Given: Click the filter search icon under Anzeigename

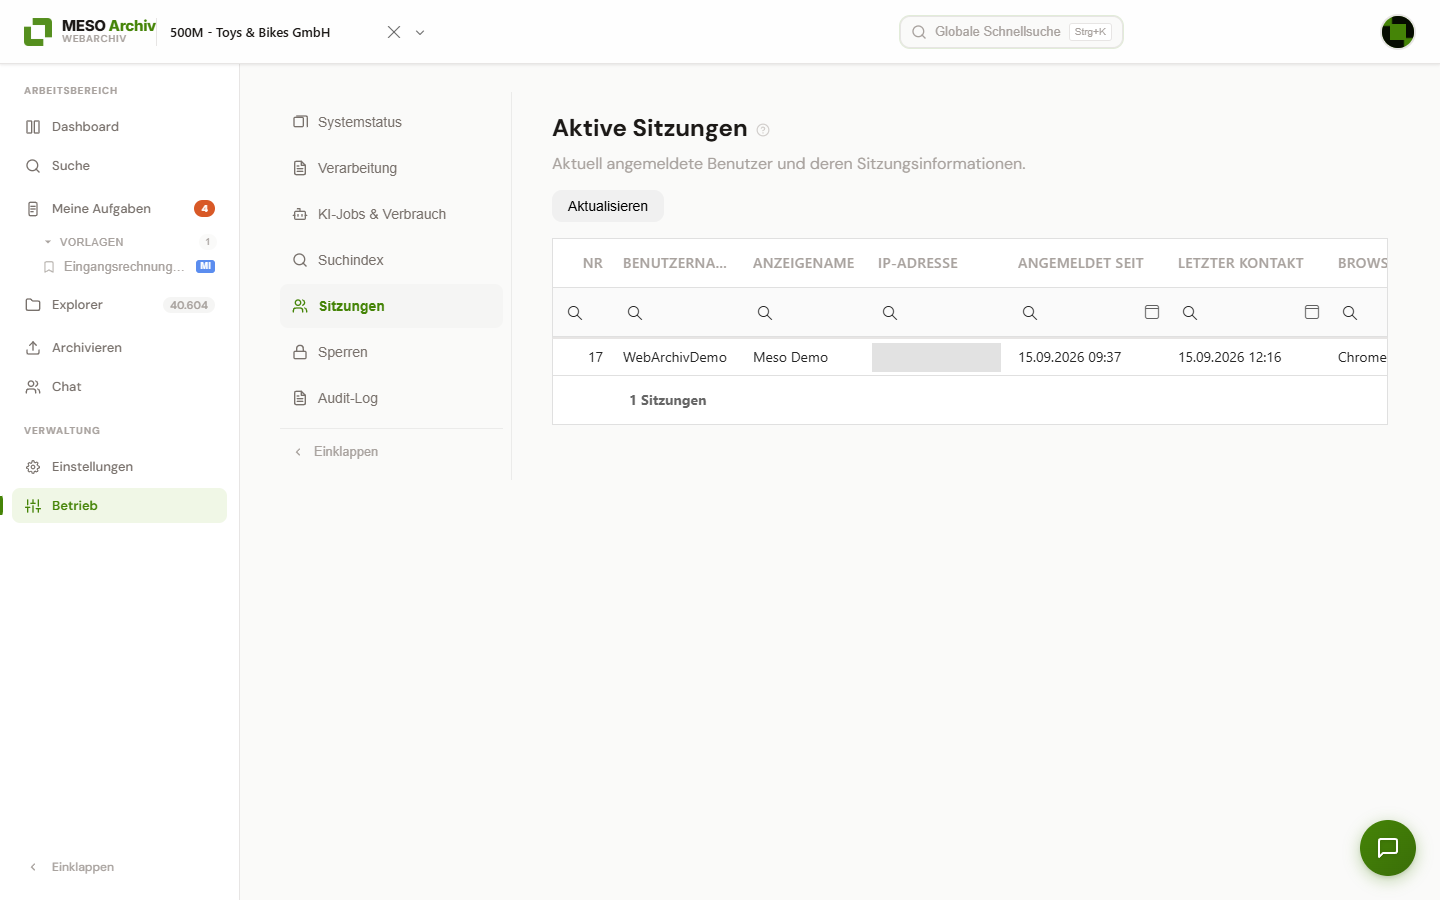Looking at the screenshot, I should point(765,313).
